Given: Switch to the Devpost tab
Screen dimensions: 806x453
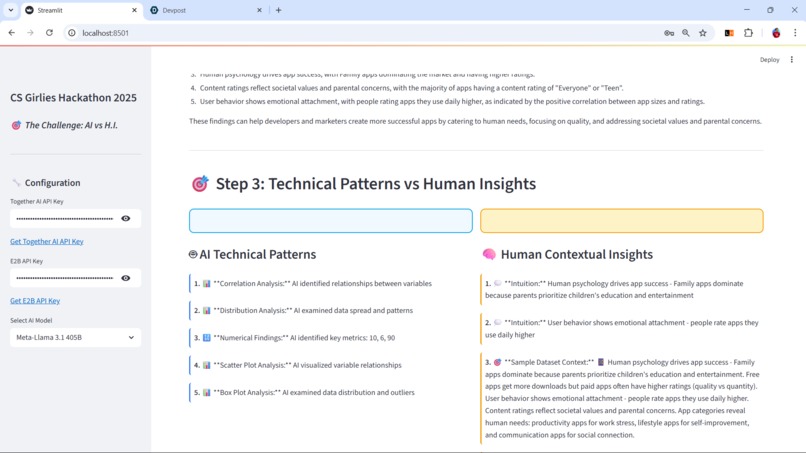Looking at the screenshot, I should coord(206,10).
